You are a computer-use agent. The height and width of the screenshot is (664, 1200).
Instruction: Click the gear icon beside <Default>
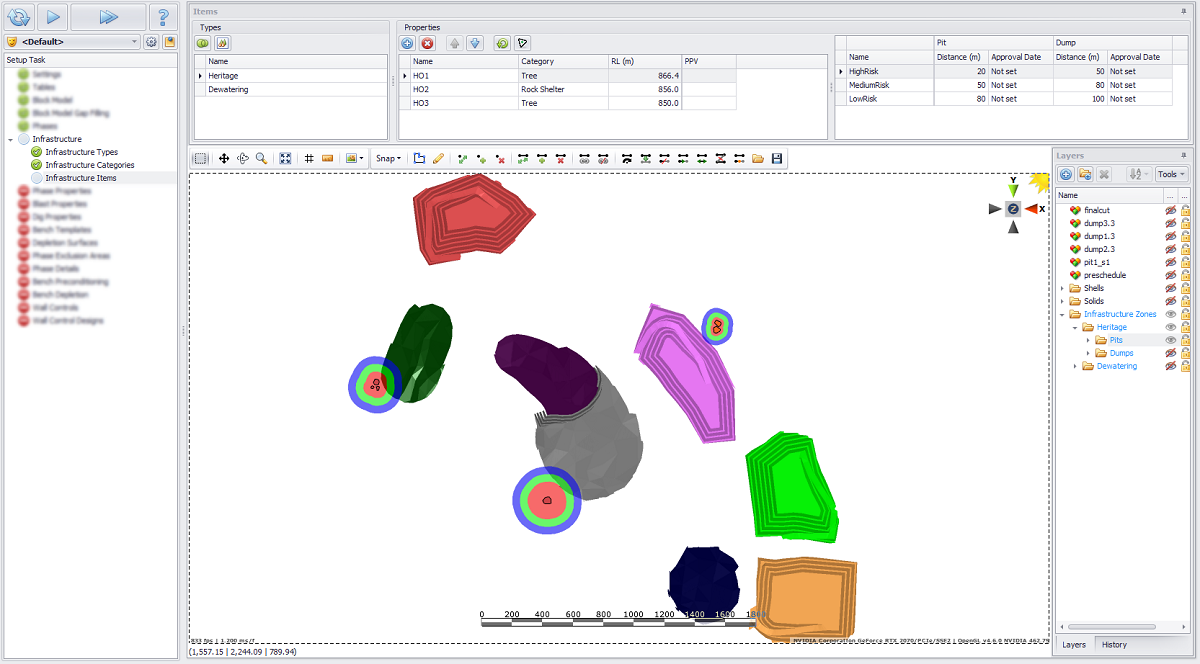(151, 42)
